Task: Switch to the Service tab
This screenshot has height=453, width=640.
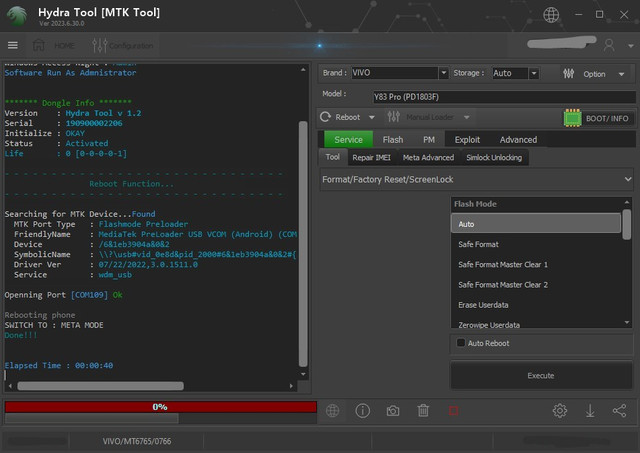Action: [348, 140]
